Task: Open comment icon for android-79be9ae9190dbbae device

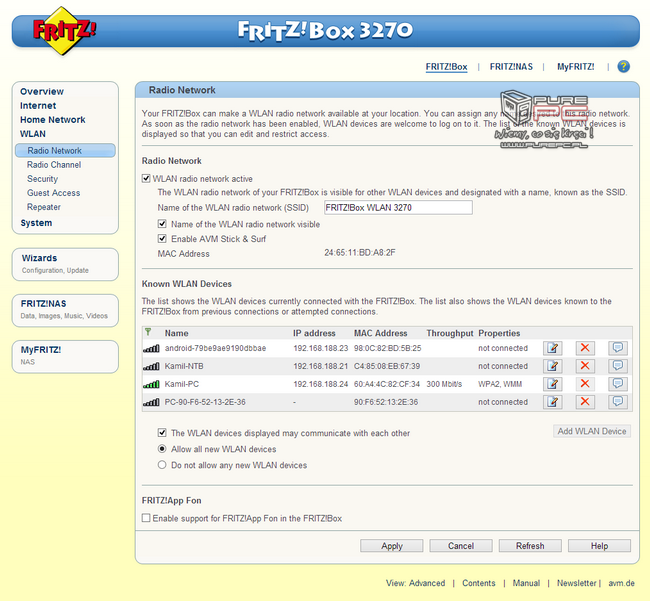Action: pos(618,348)
